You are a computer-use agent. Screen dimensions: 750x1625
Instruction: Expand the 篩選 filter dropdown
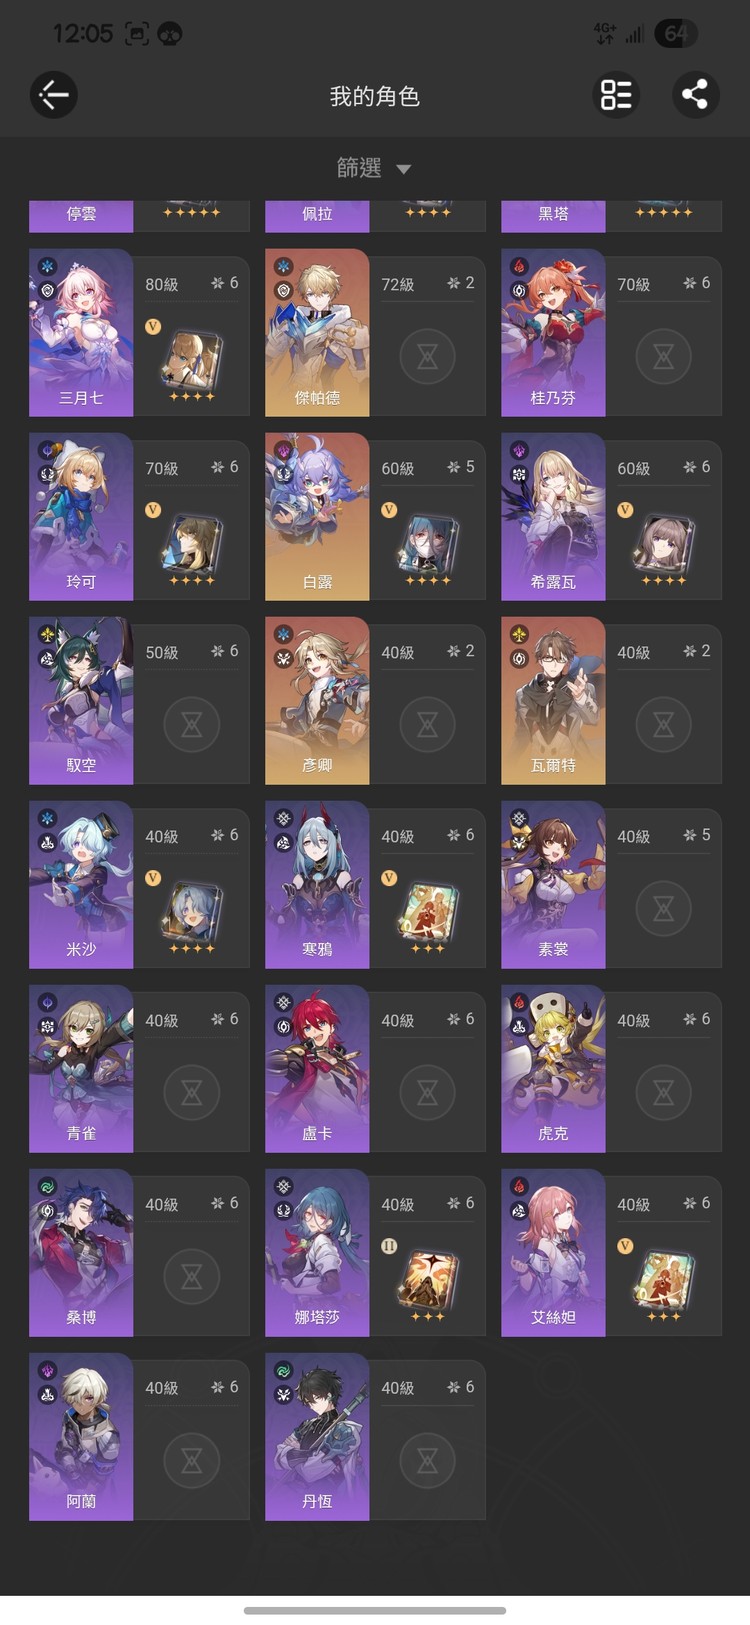click(374, 168)
